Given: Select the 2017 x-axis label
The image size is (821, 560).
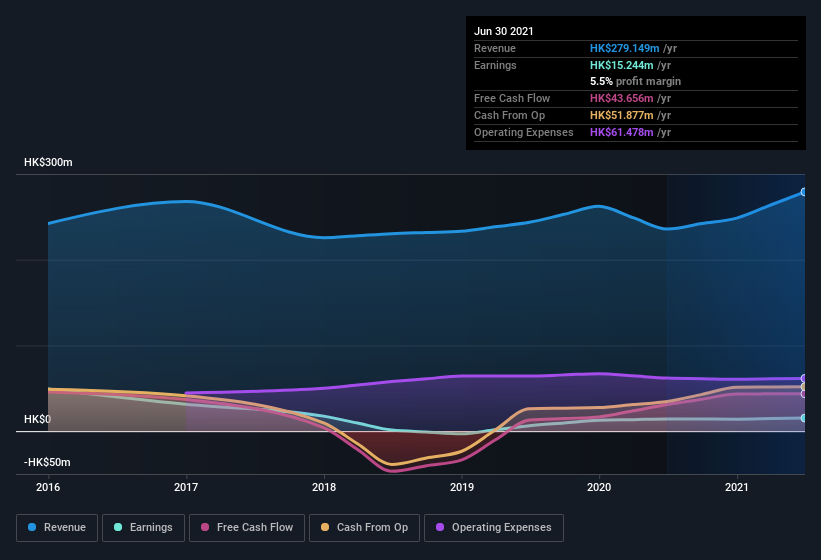Looking at the screenshot, I should pos(186,487).
